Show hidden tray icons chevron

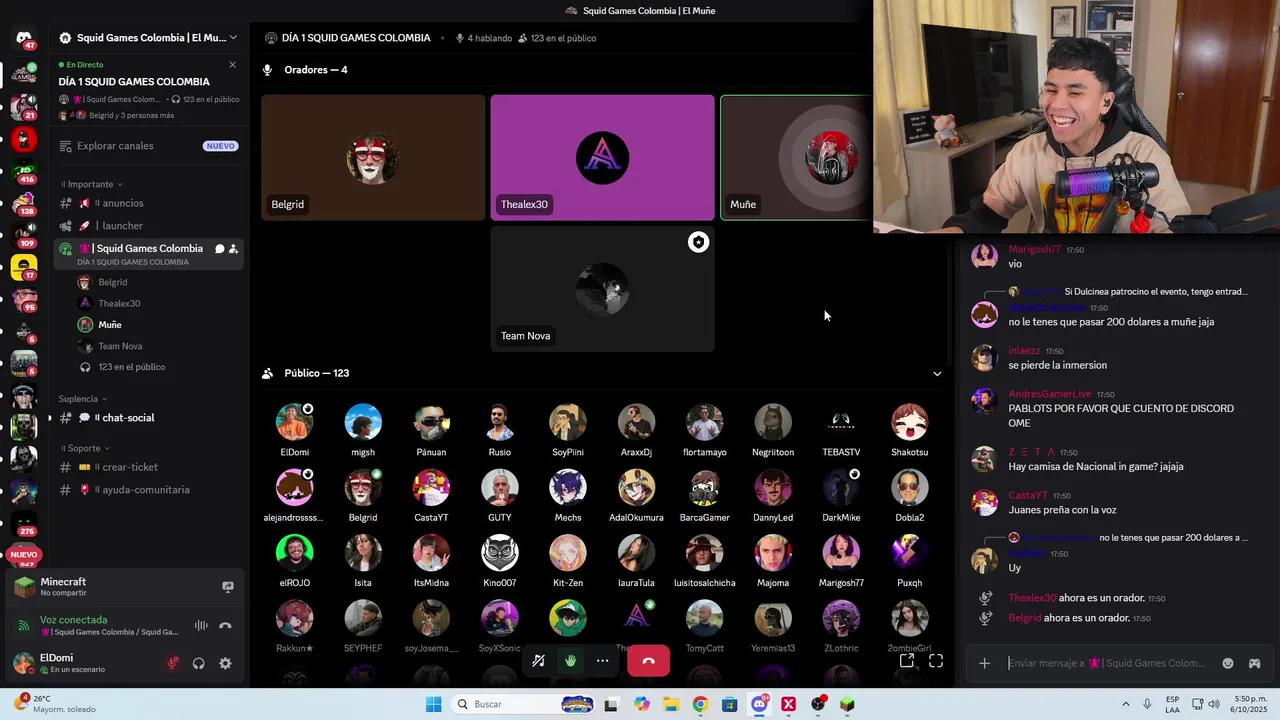1128,704
